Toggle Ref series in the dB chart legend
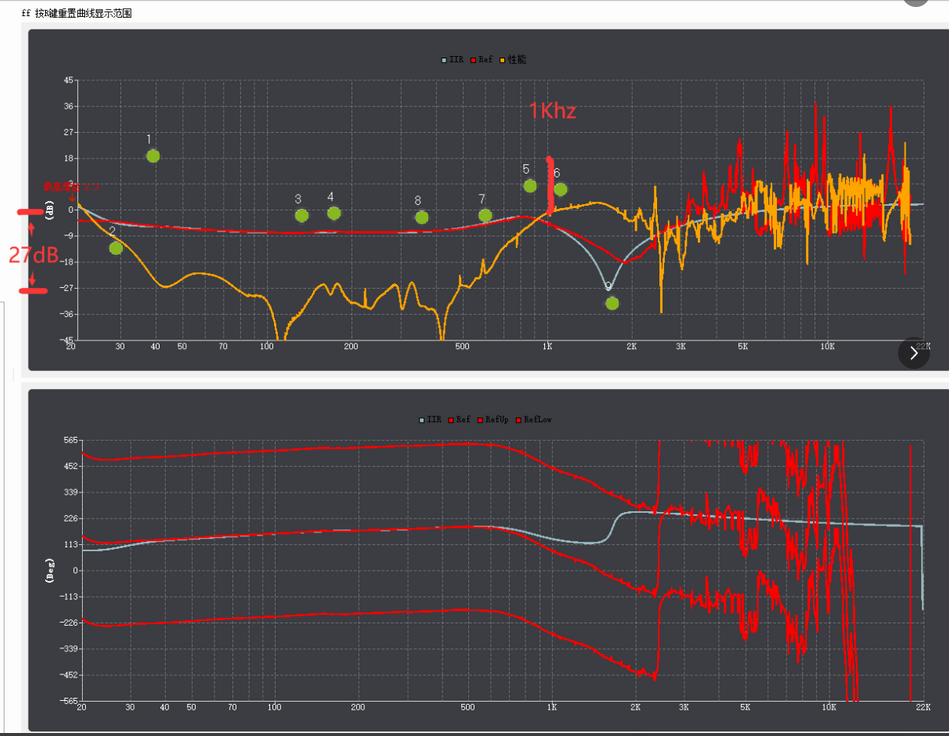The height and width of the screenshot is (736, 949). tap(482, 59)
